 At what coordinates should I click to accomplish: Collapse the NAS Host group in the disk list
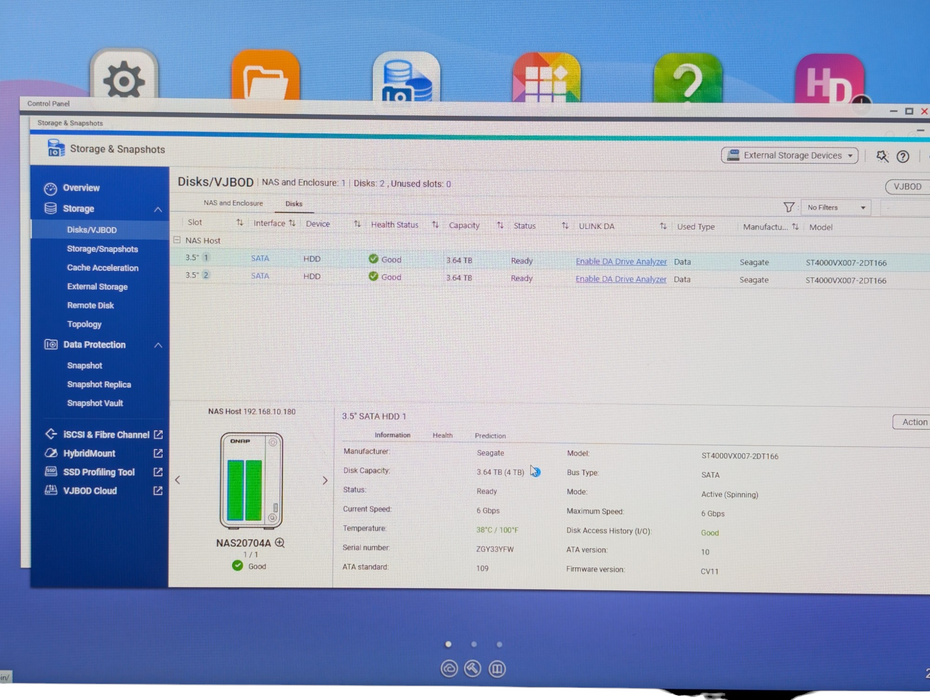(x=177, y=241)
